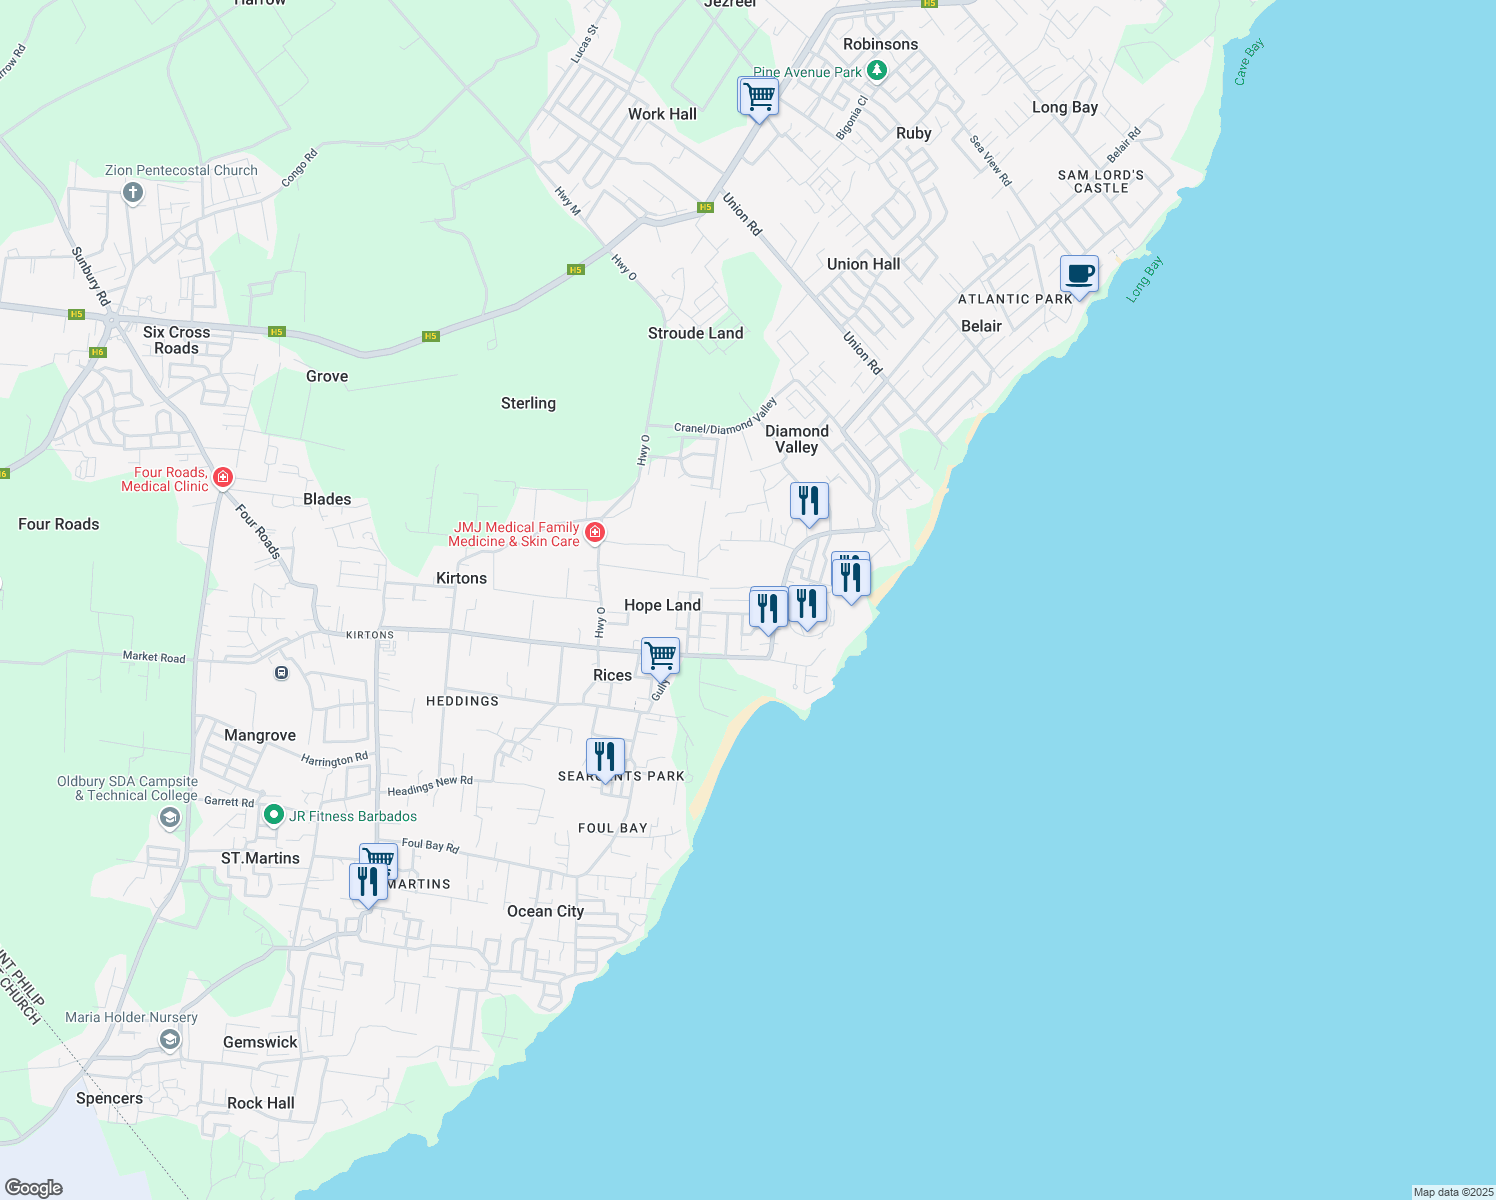This screenshot has height=1200, width=1496.
Task: Click the shopping cart marker near Work Hall
Action: [x=759, y=98]
